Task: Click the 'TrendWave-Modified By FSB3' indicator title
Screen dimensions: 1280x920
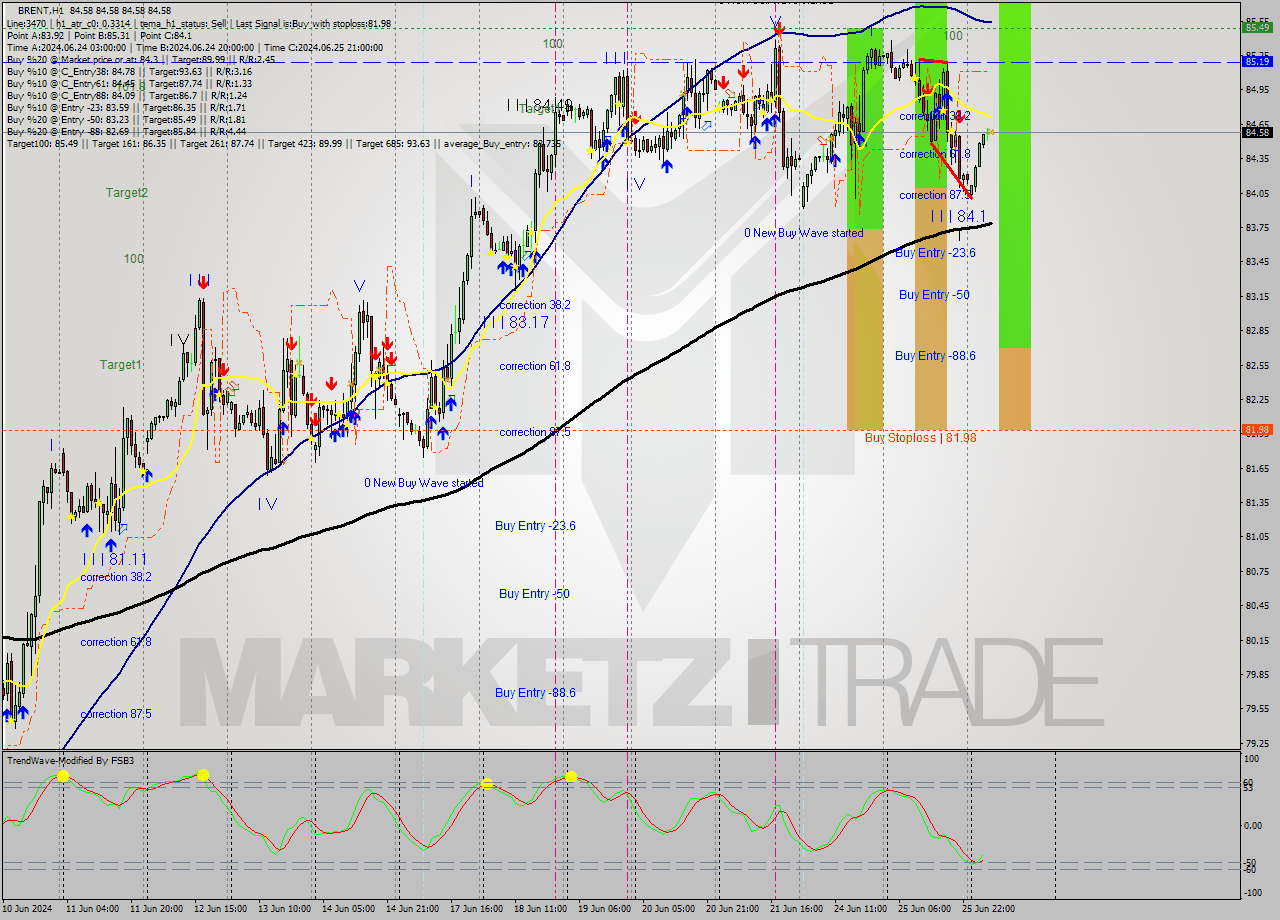Action: 71,761
